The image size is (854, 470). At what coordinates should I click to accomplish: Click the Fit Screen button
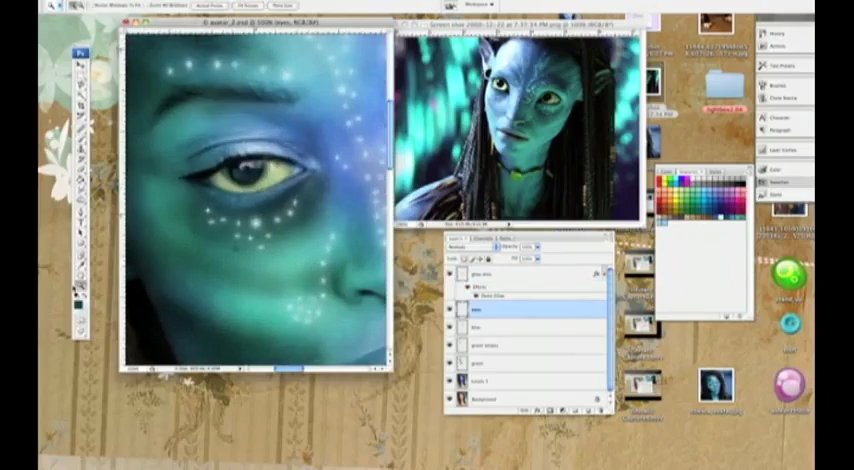pos(248,5)
